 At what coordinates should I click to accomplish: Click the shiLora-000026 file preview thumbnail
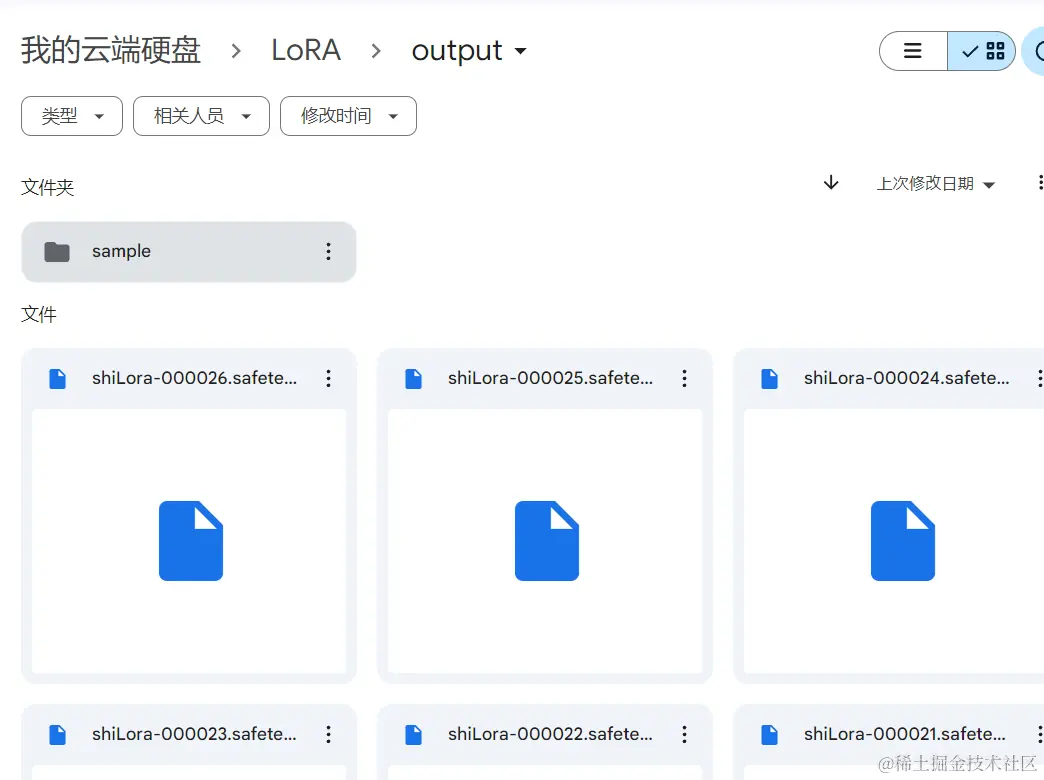point(189,541)
